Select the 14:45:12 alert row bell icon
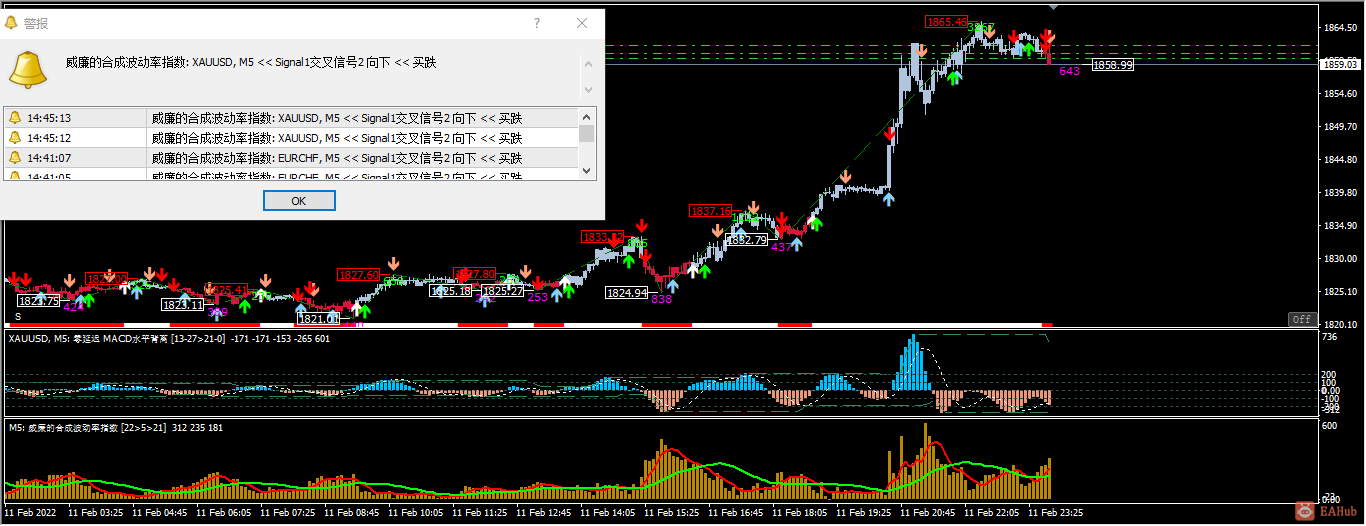 click(x=15, y=138)
